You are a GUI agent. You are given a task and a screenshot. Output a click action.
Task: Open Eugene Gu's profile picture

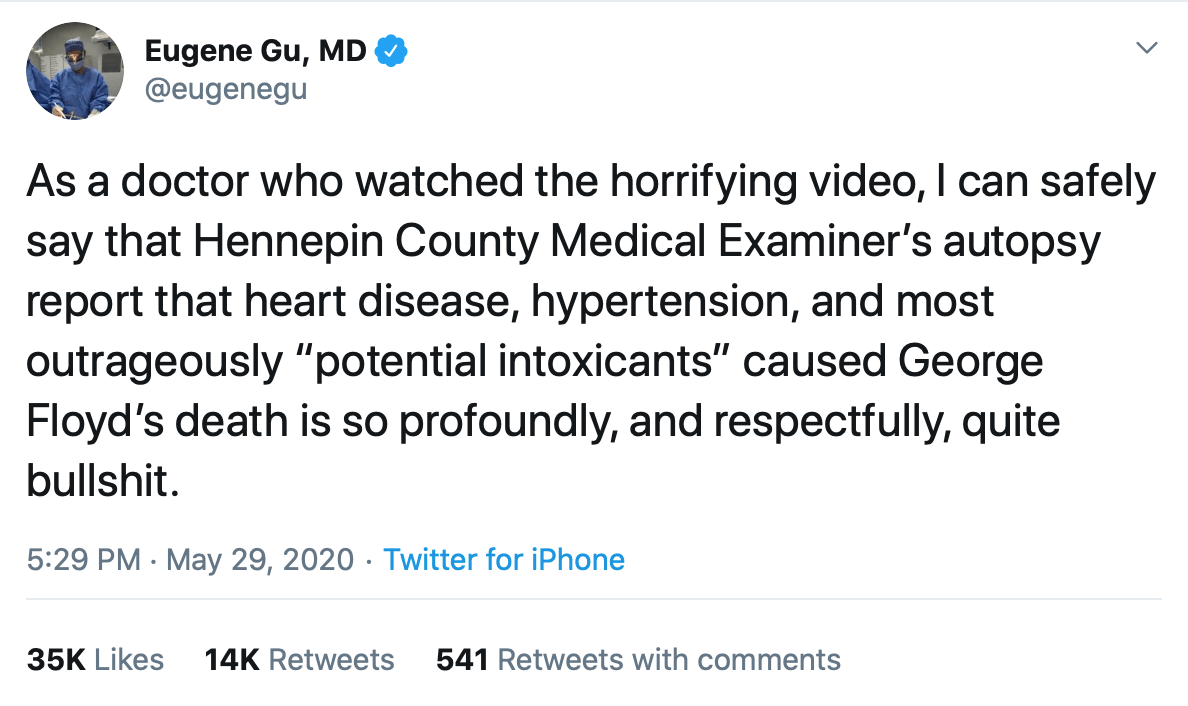tap(75, 71)
